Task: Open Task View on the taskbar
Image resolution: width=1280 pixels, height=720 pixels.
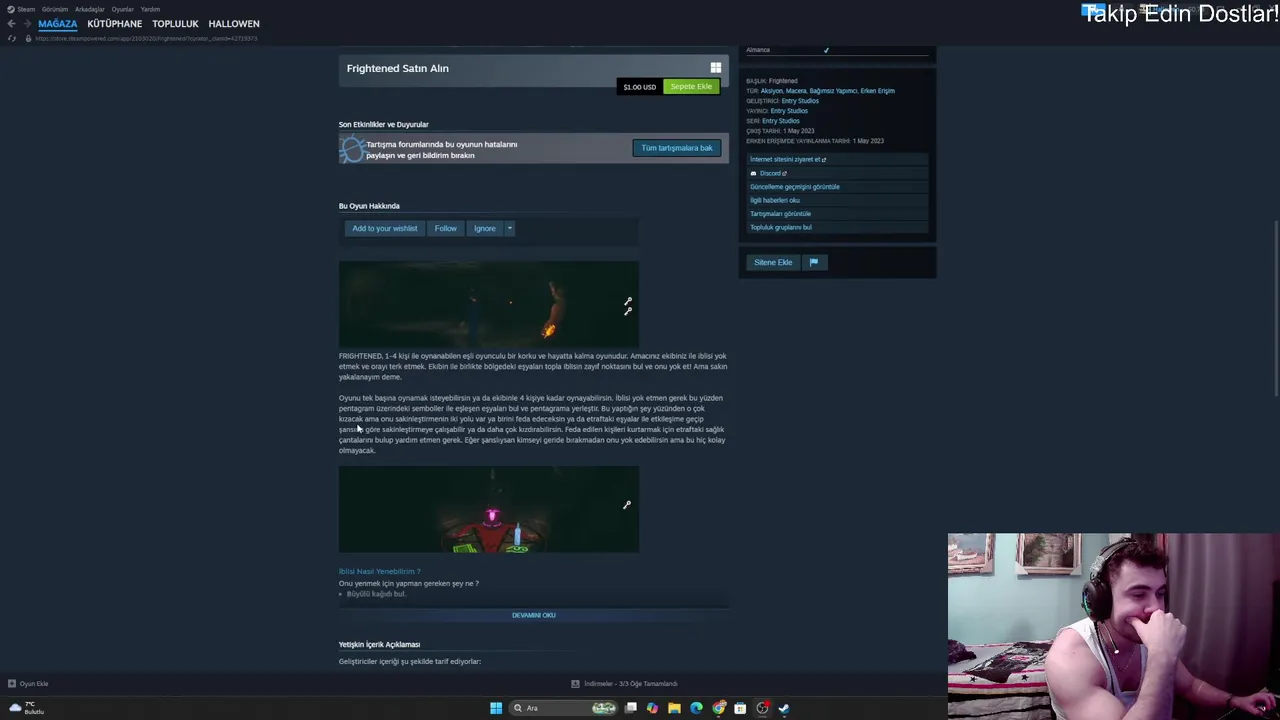Action: tap(631, 708)
